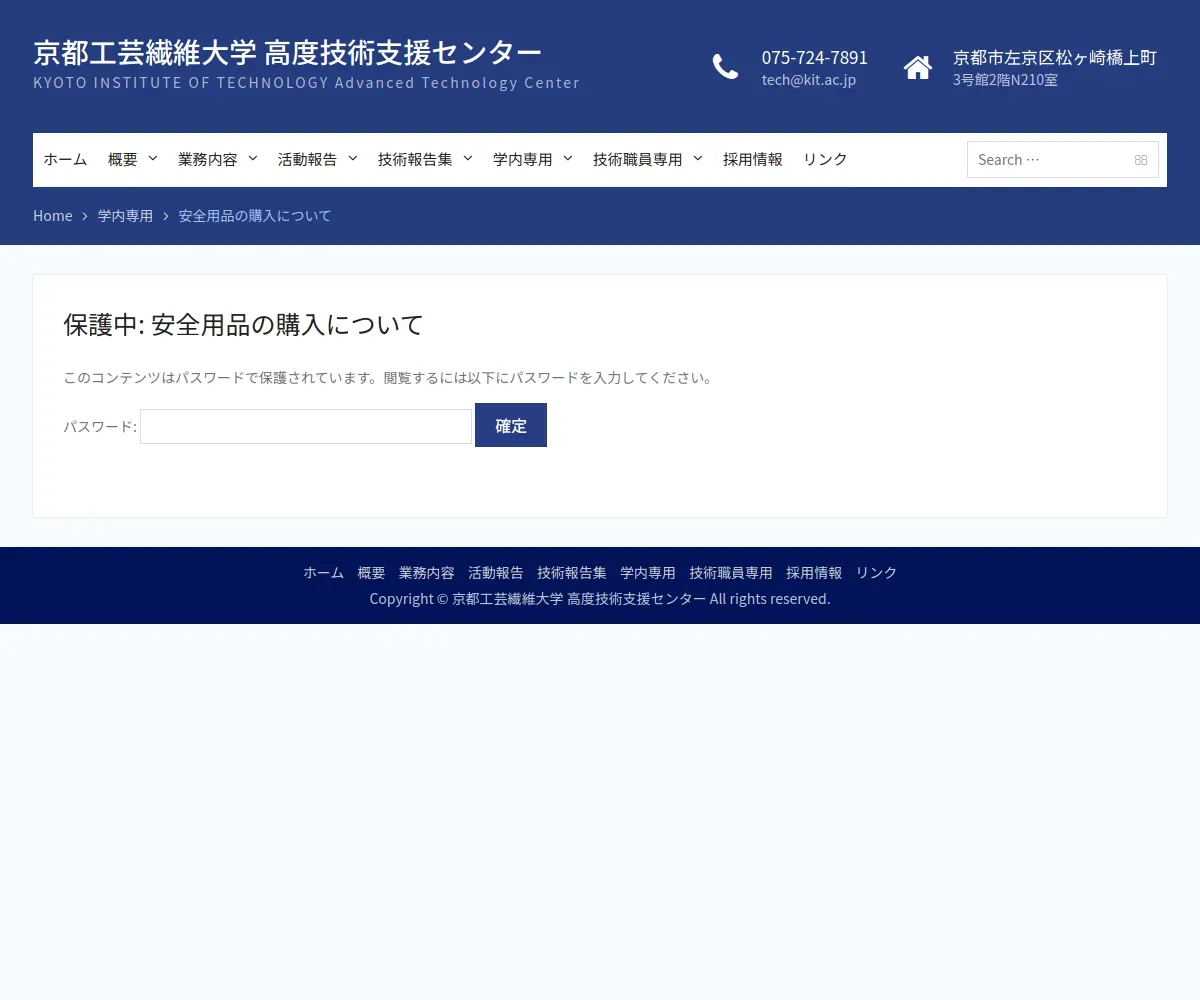Click the phone icon in the header

[x=725, y=67]
